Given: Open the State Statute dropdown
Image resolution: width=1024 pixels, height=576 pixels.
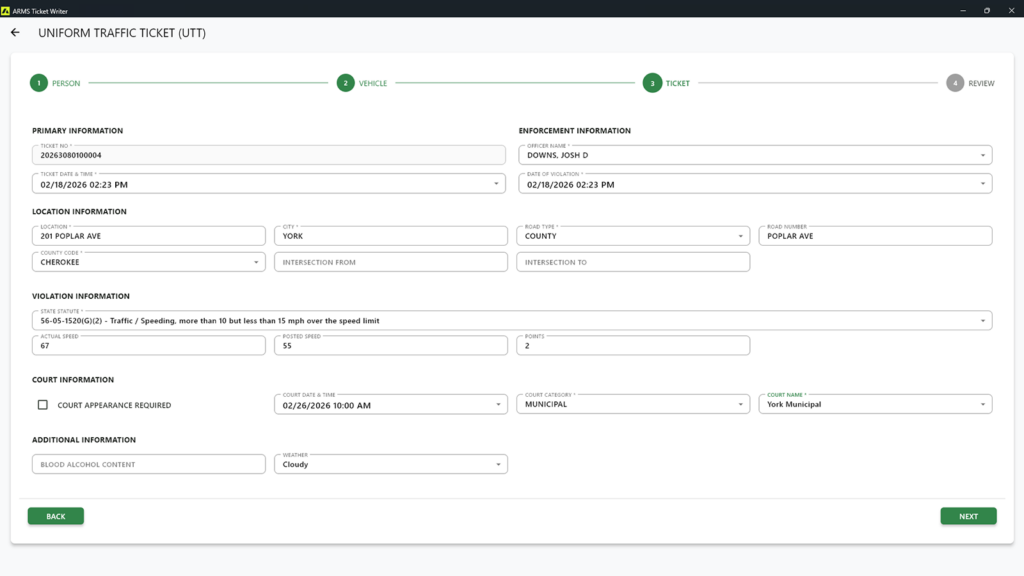Looking at the screenshot, I should [x=984, y=320].
